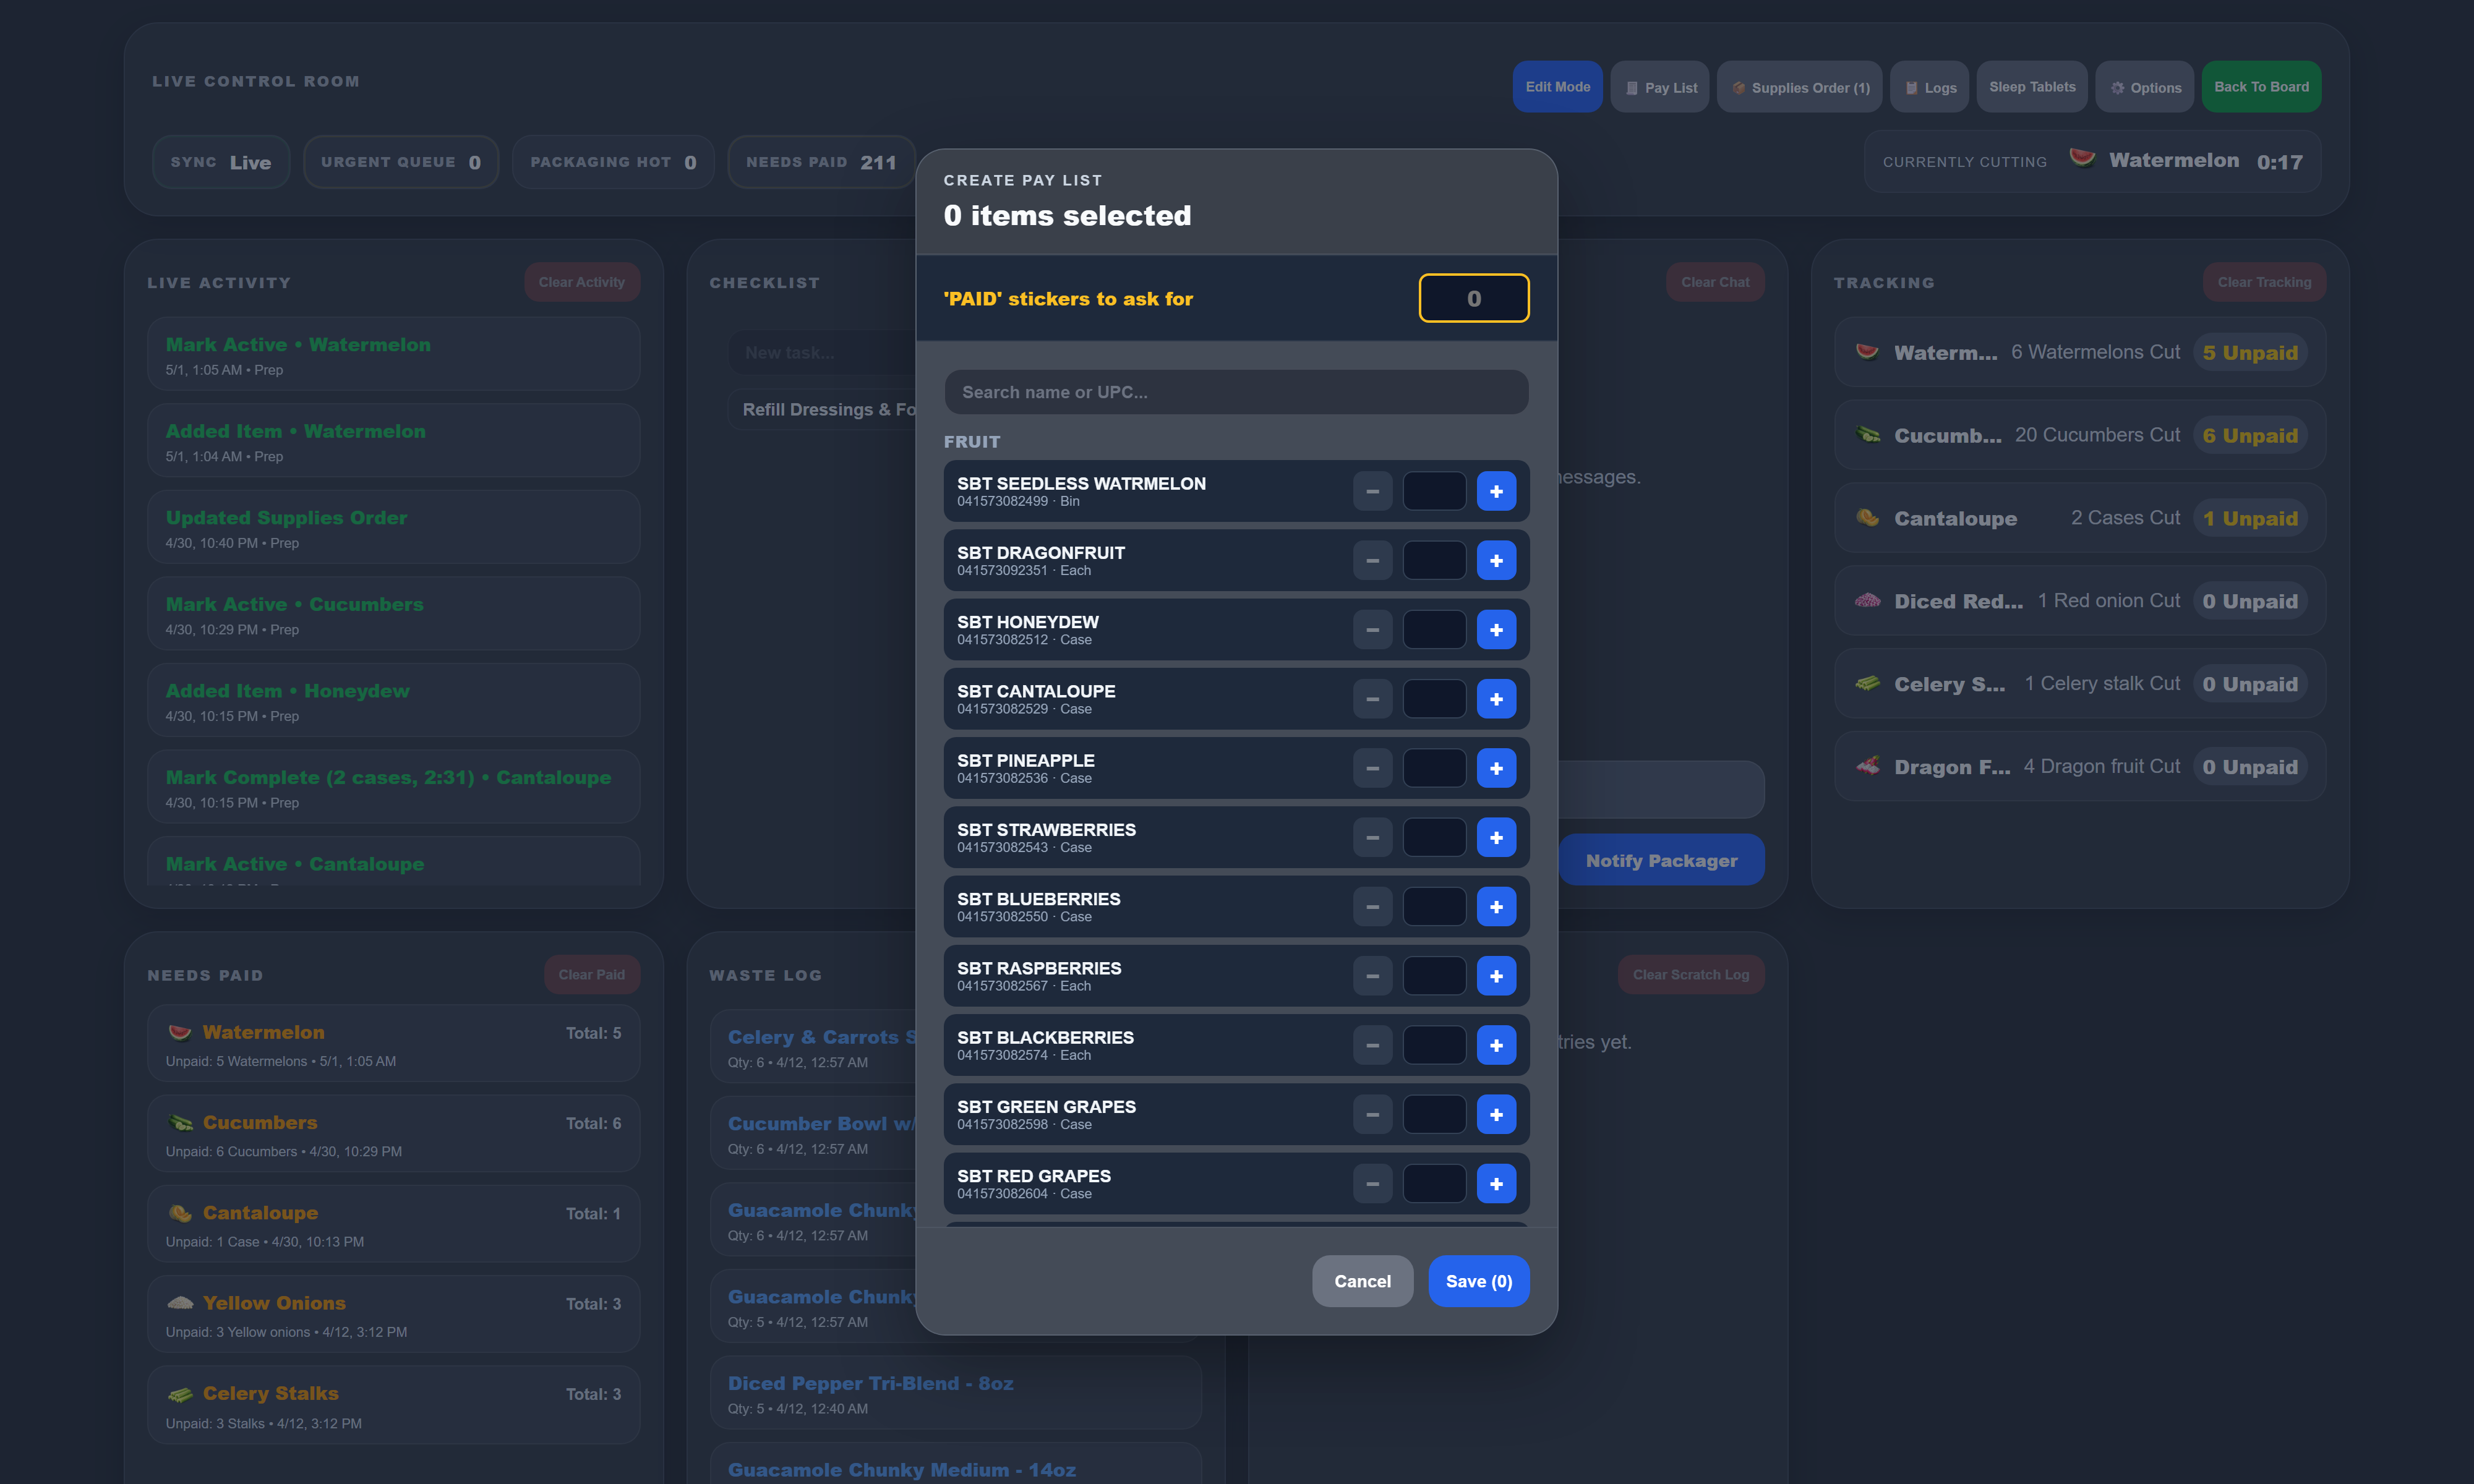Open Diced Pepper Tri-Blend waste log entry
The image size is (2474, 1484).
click(956, 1393)
